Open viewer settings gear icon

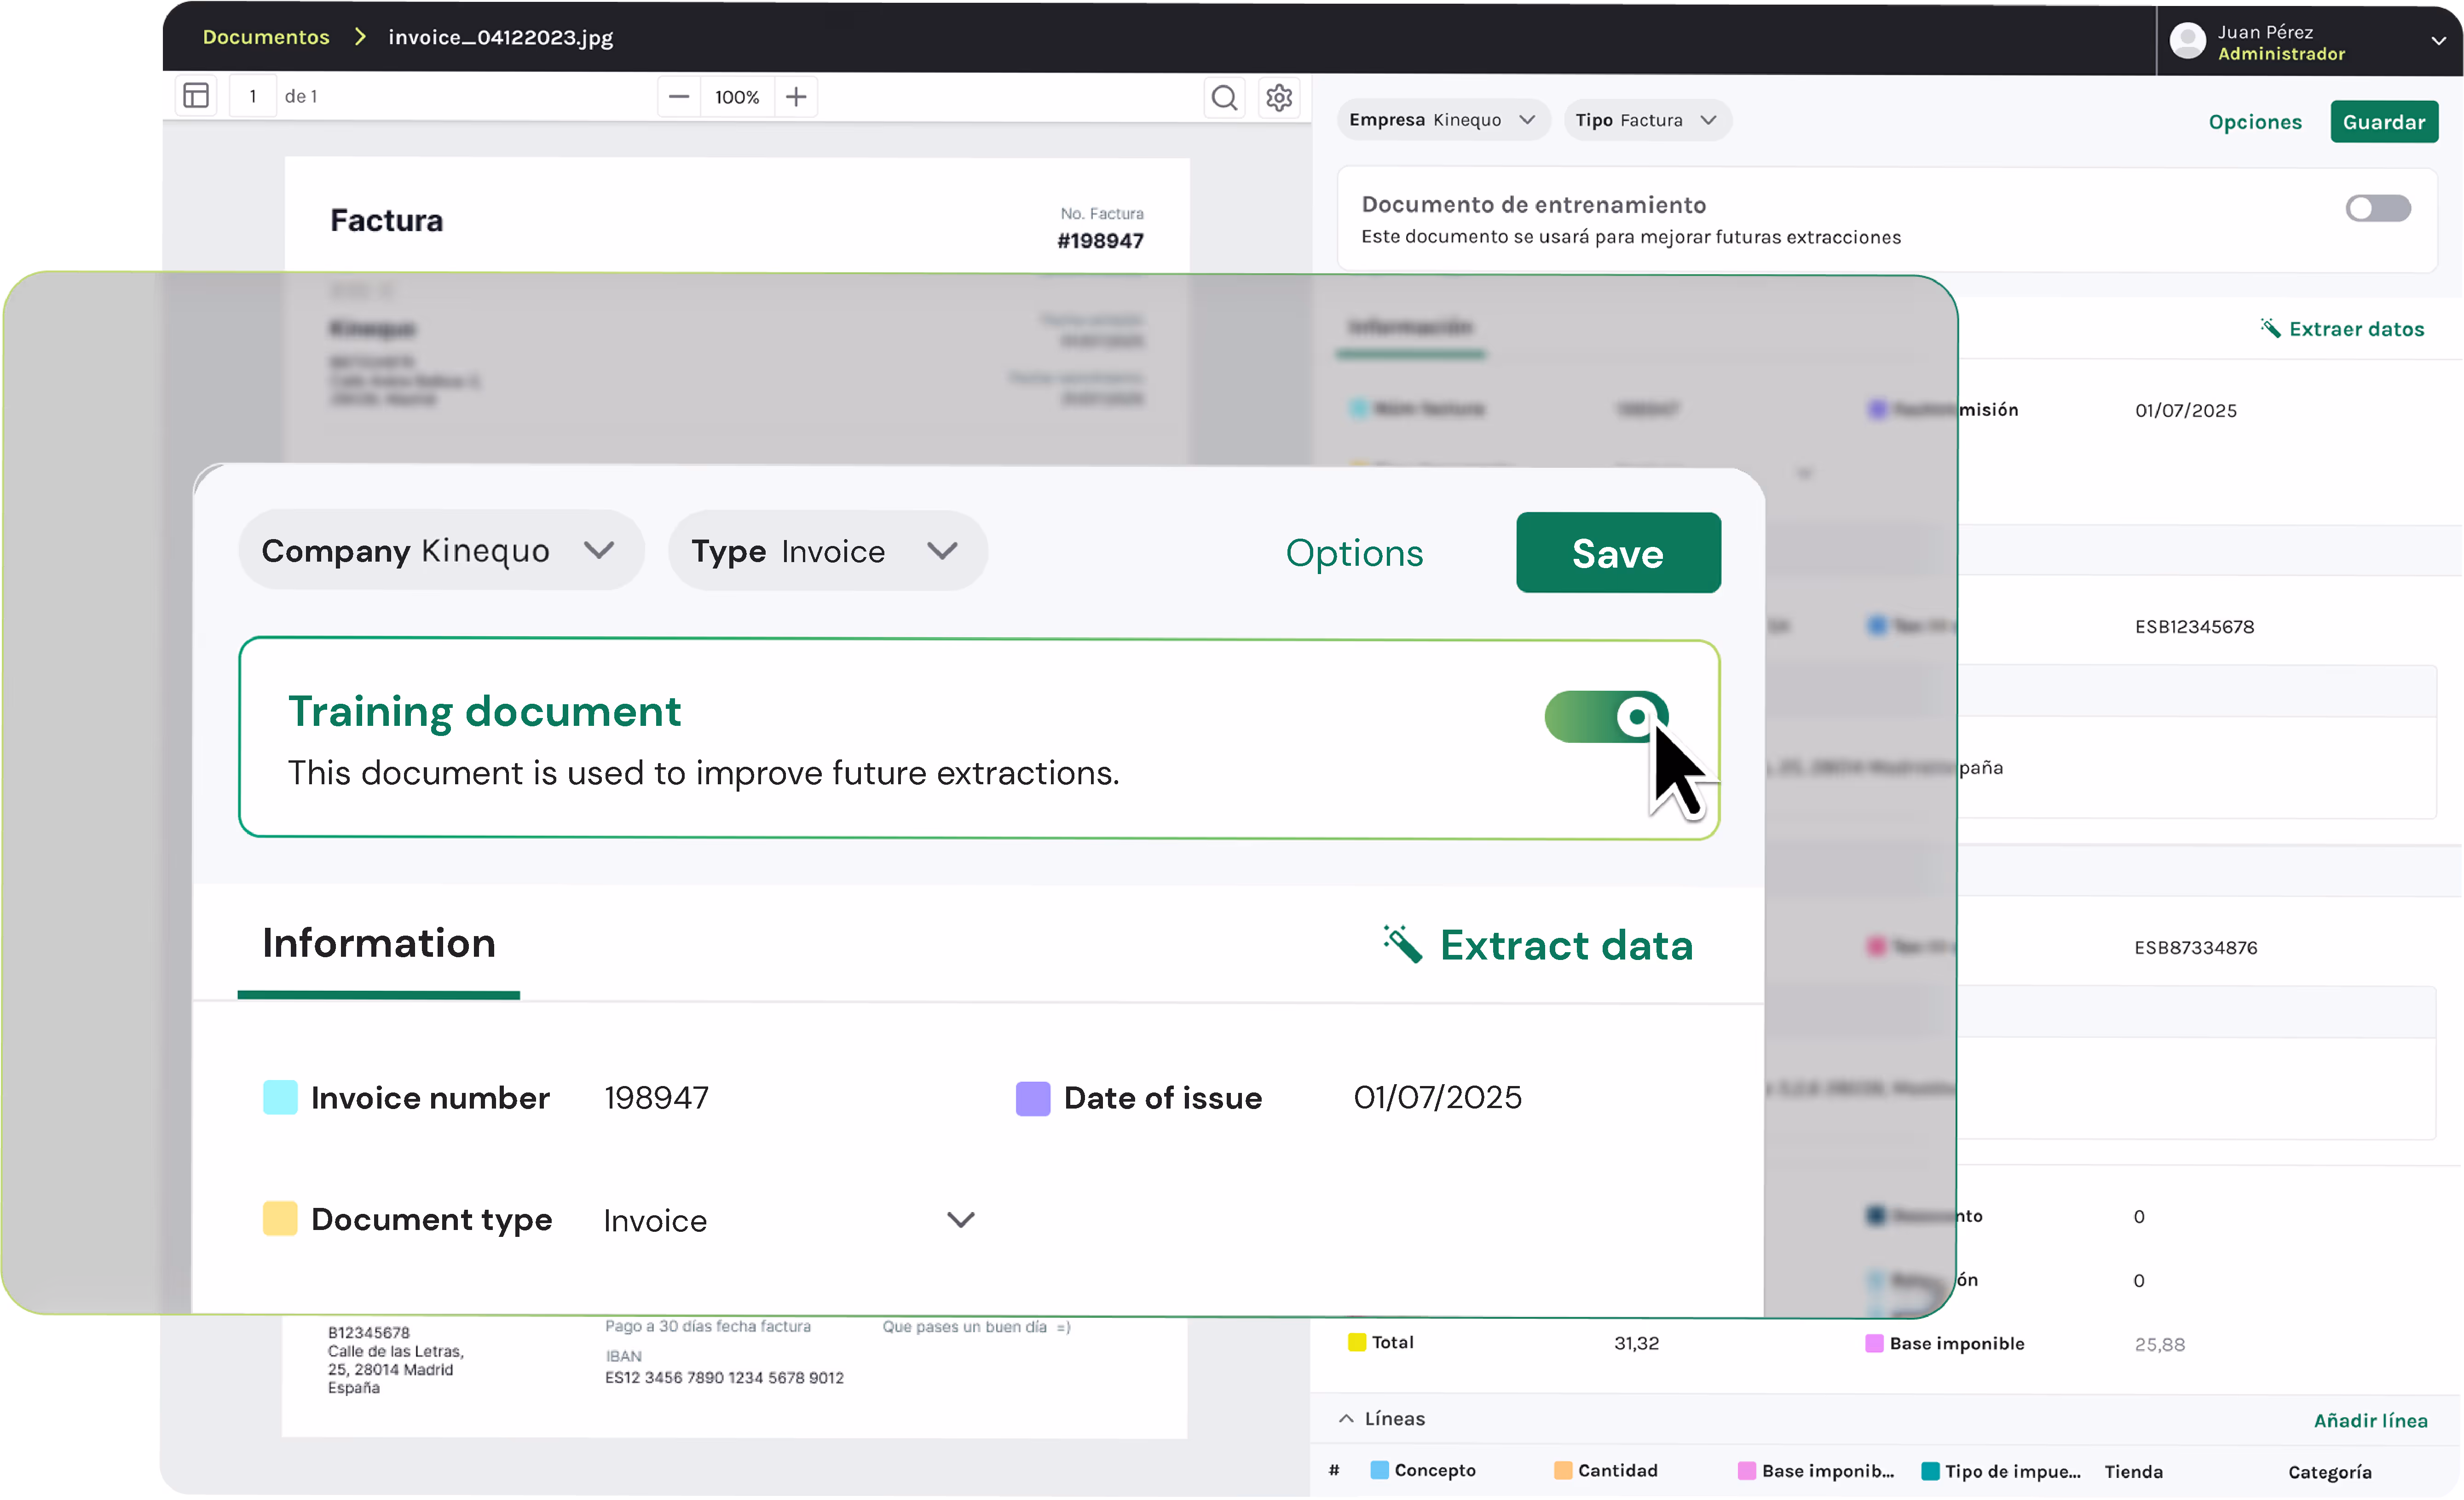click(1279, 97)
